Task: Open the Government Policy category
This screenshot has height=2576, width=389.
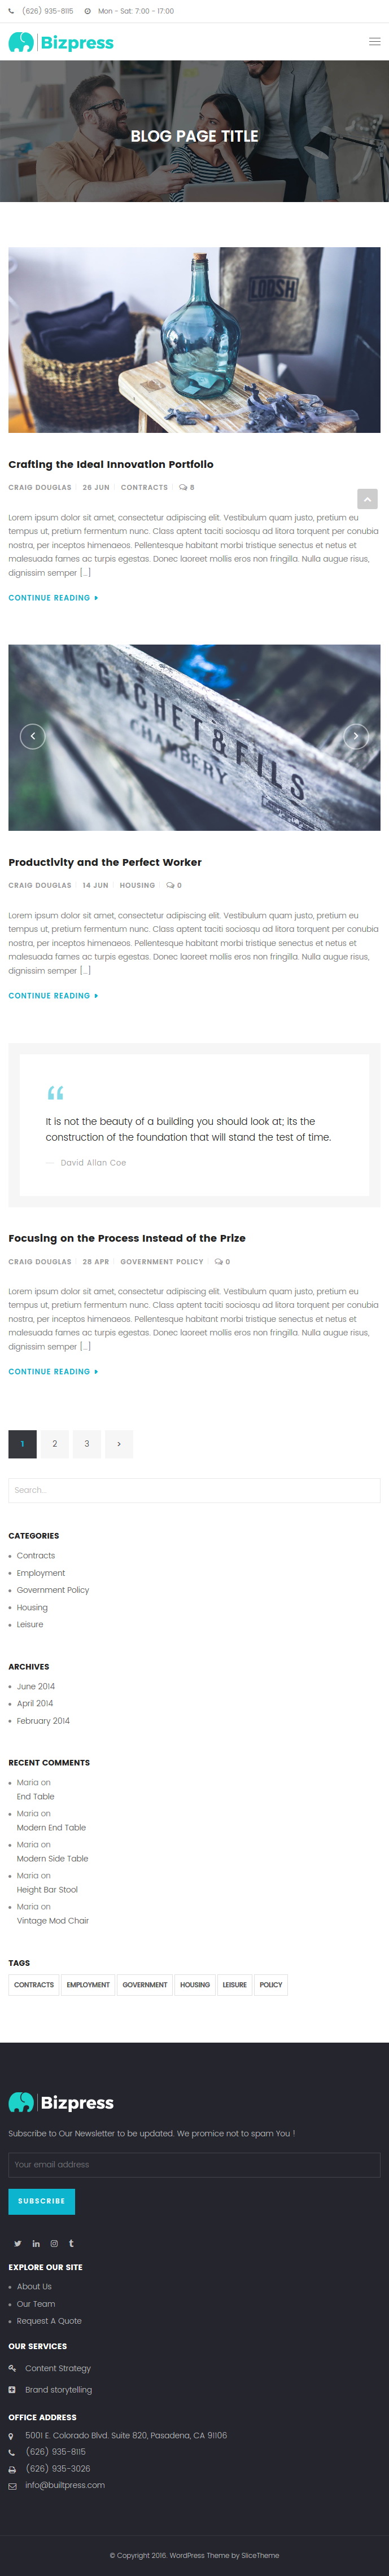Action: click(53, 1590)
